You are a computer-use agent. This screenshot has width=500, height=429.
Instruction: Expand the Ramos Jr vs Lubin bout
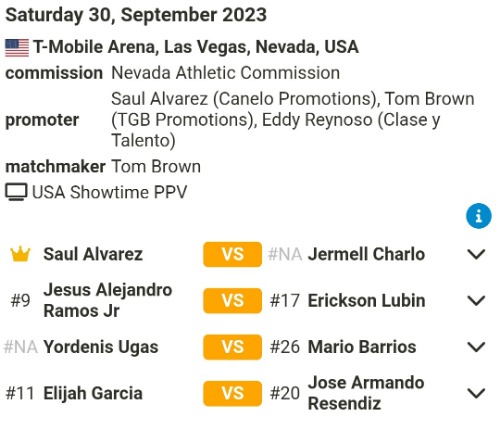[476, 301]
